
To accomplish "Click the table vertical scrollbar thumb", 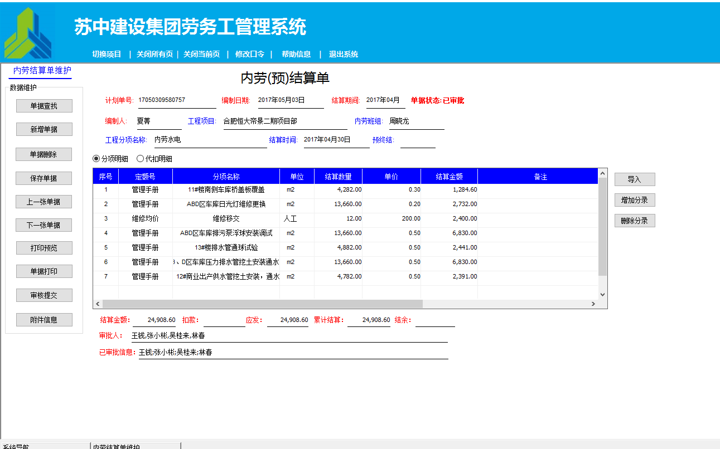I will click(x=602, y=227).
